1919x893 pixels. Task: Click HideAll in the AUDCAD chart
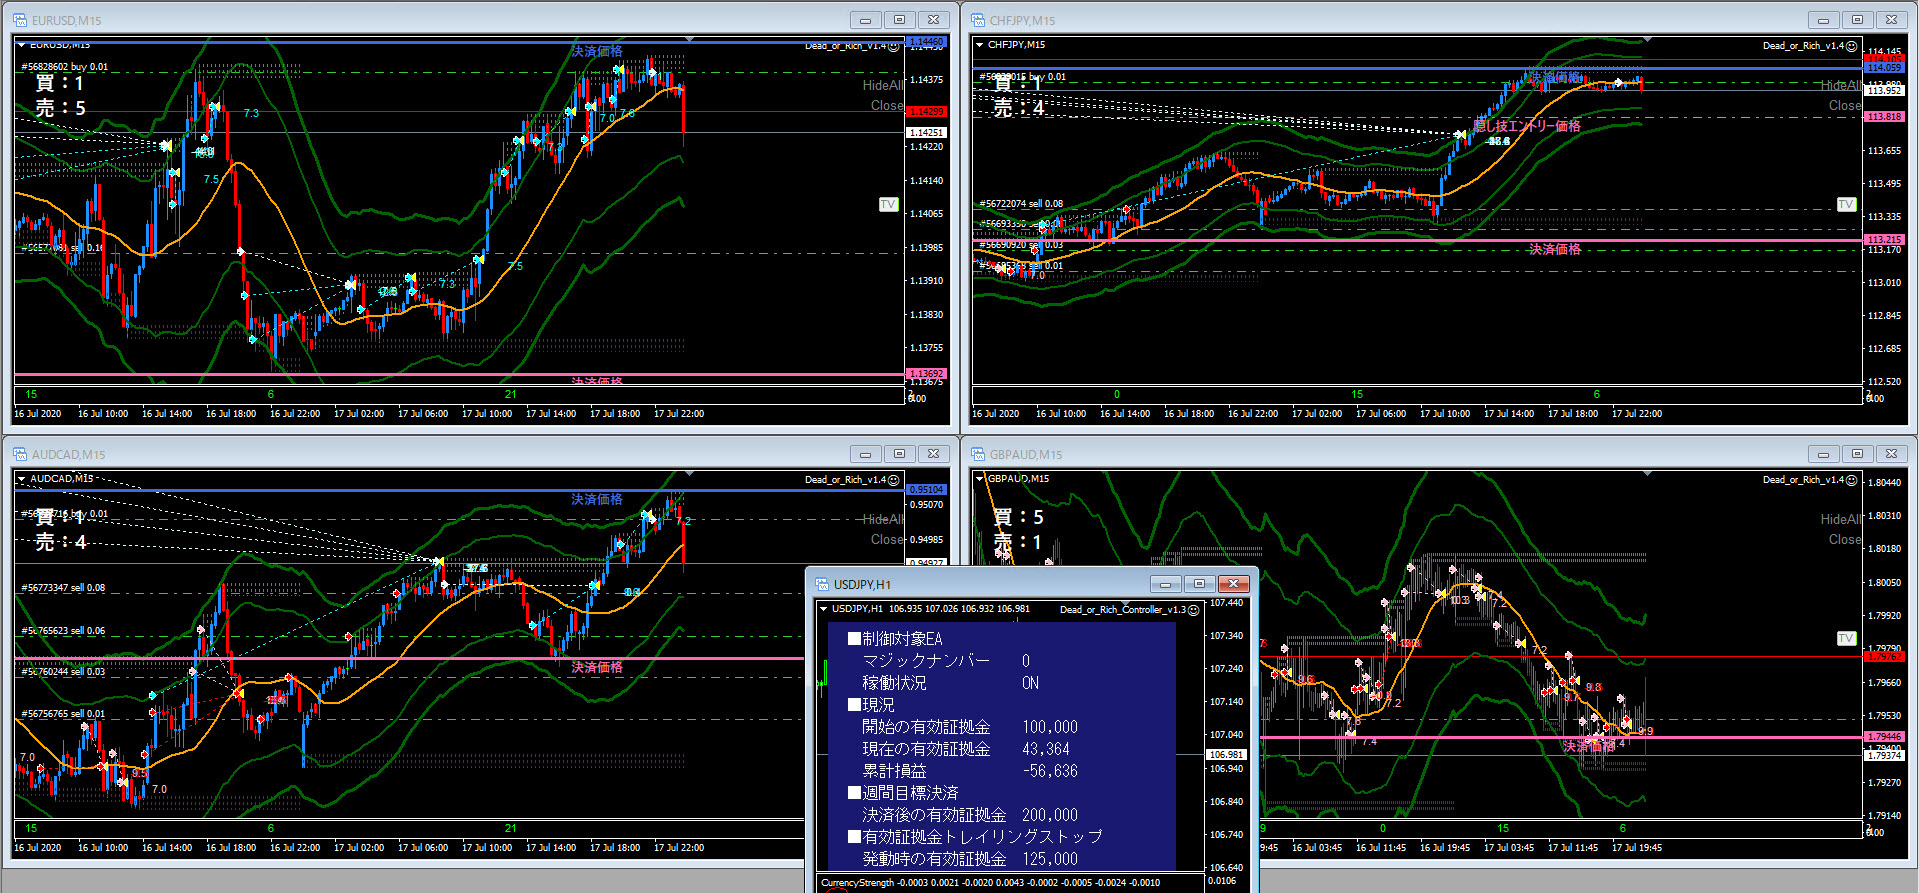click(883, 520)
